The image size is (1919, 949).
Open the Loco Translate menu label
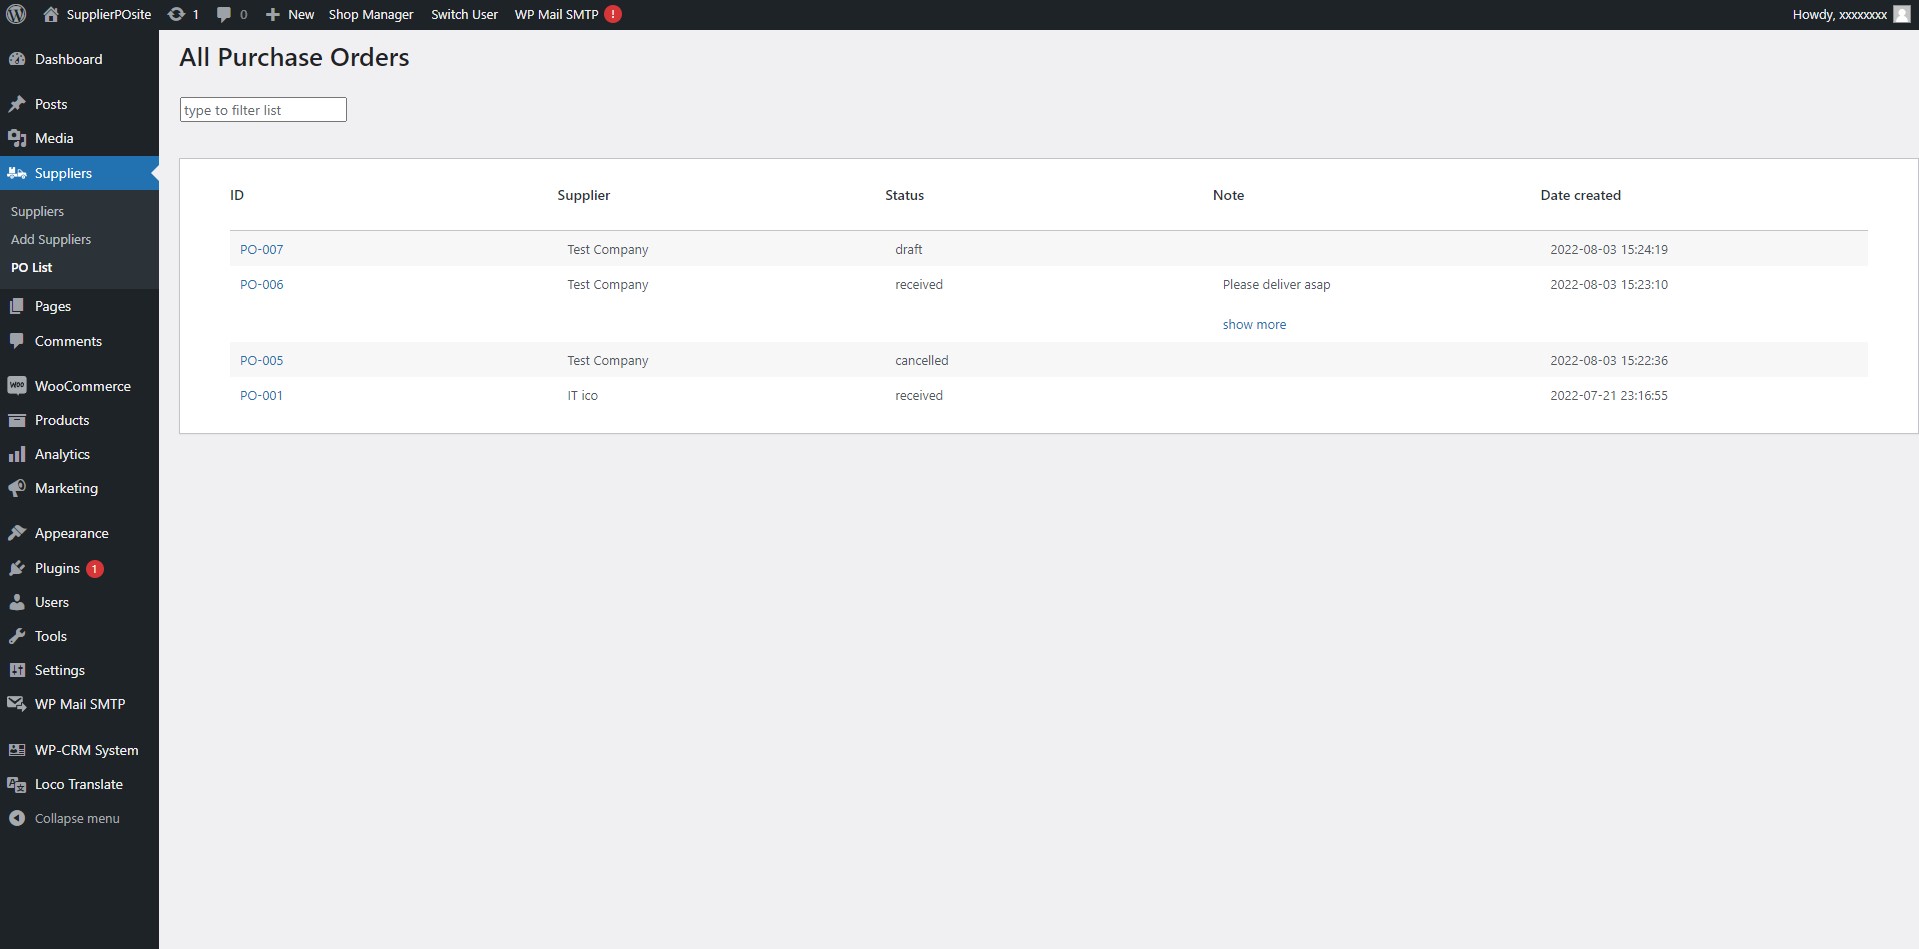(x=79, y=784)
